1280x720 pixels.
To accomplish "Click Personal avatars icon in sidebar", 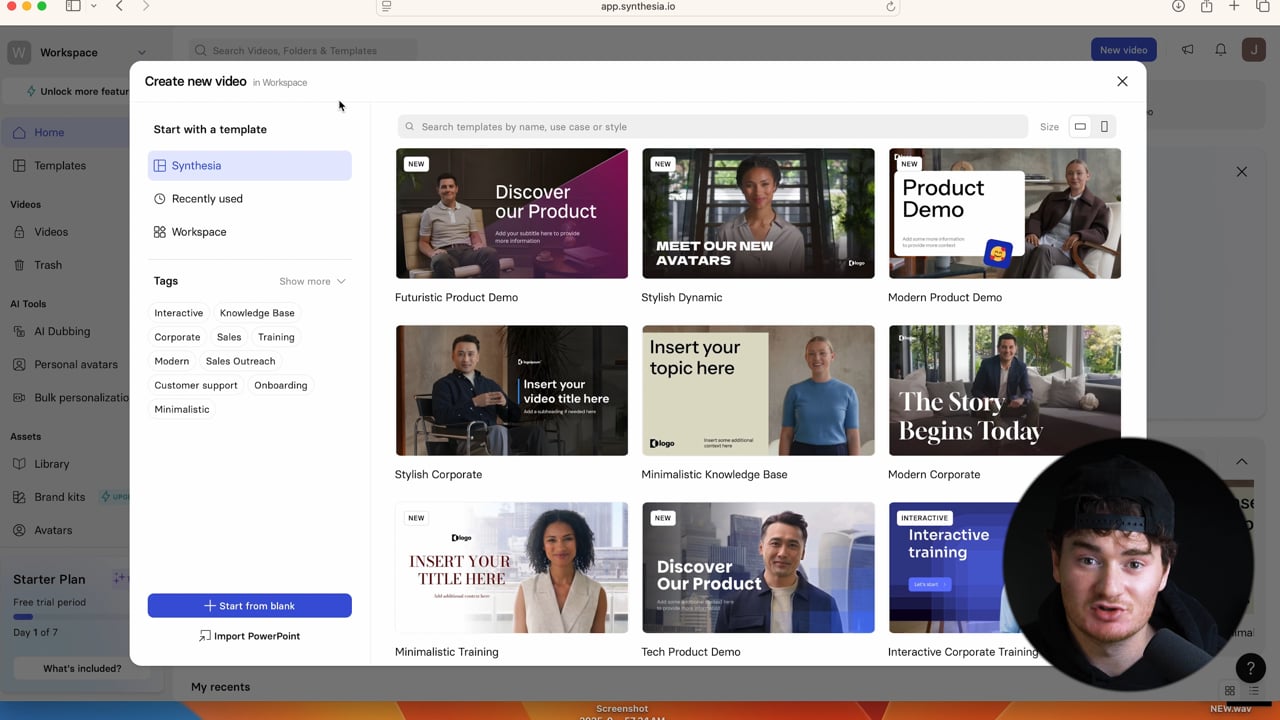I will (19, 364).
